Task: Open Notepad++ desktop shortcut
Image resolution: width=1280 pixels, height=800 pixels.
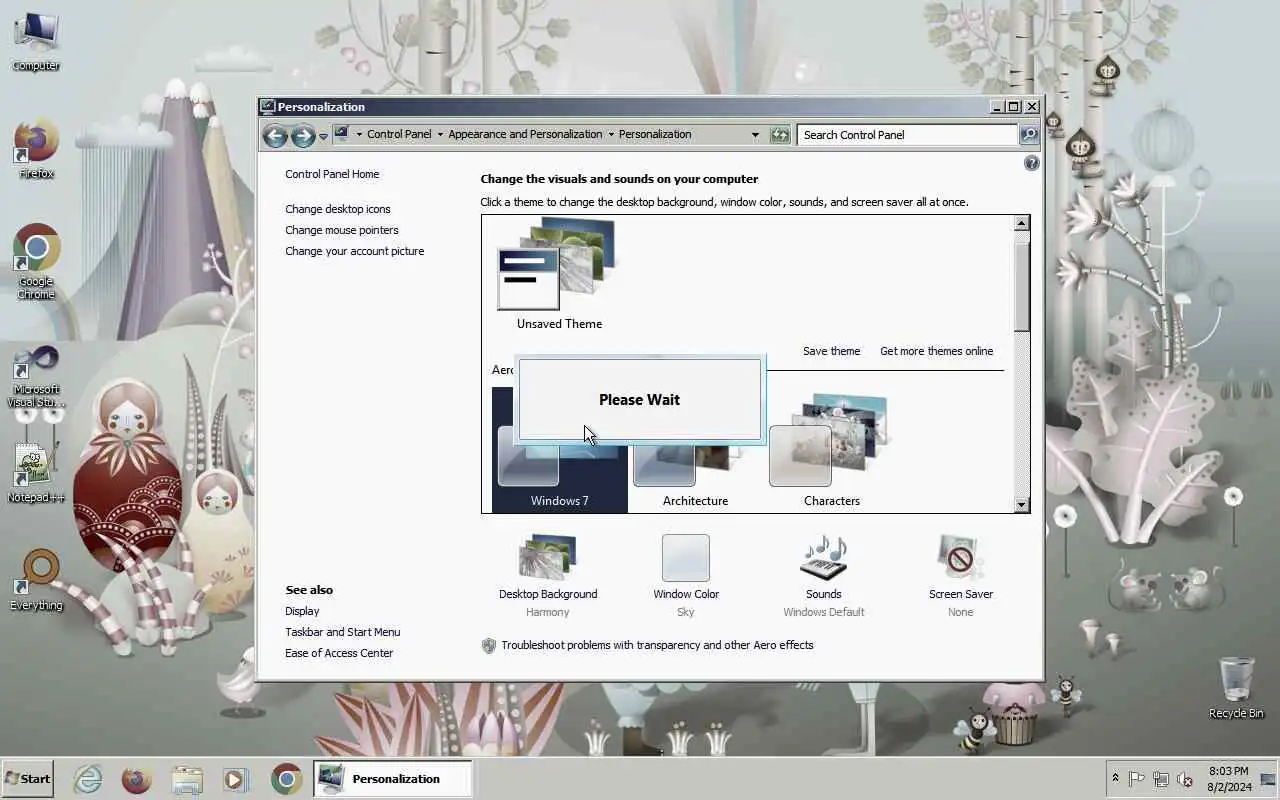Action: click(x=36, y=472)
